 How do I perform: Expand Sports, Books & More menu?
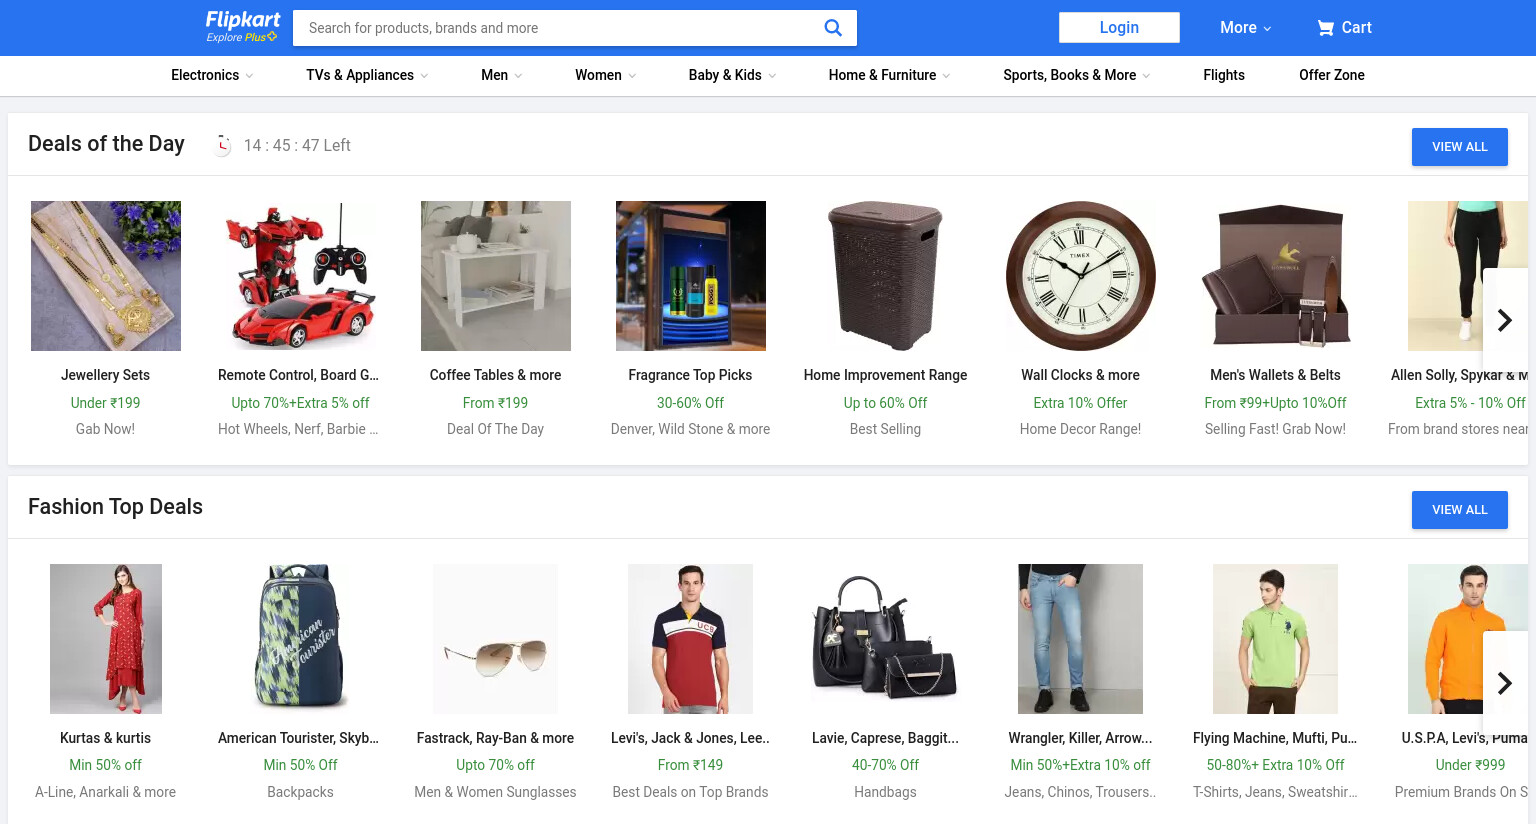pos(1077,75)
